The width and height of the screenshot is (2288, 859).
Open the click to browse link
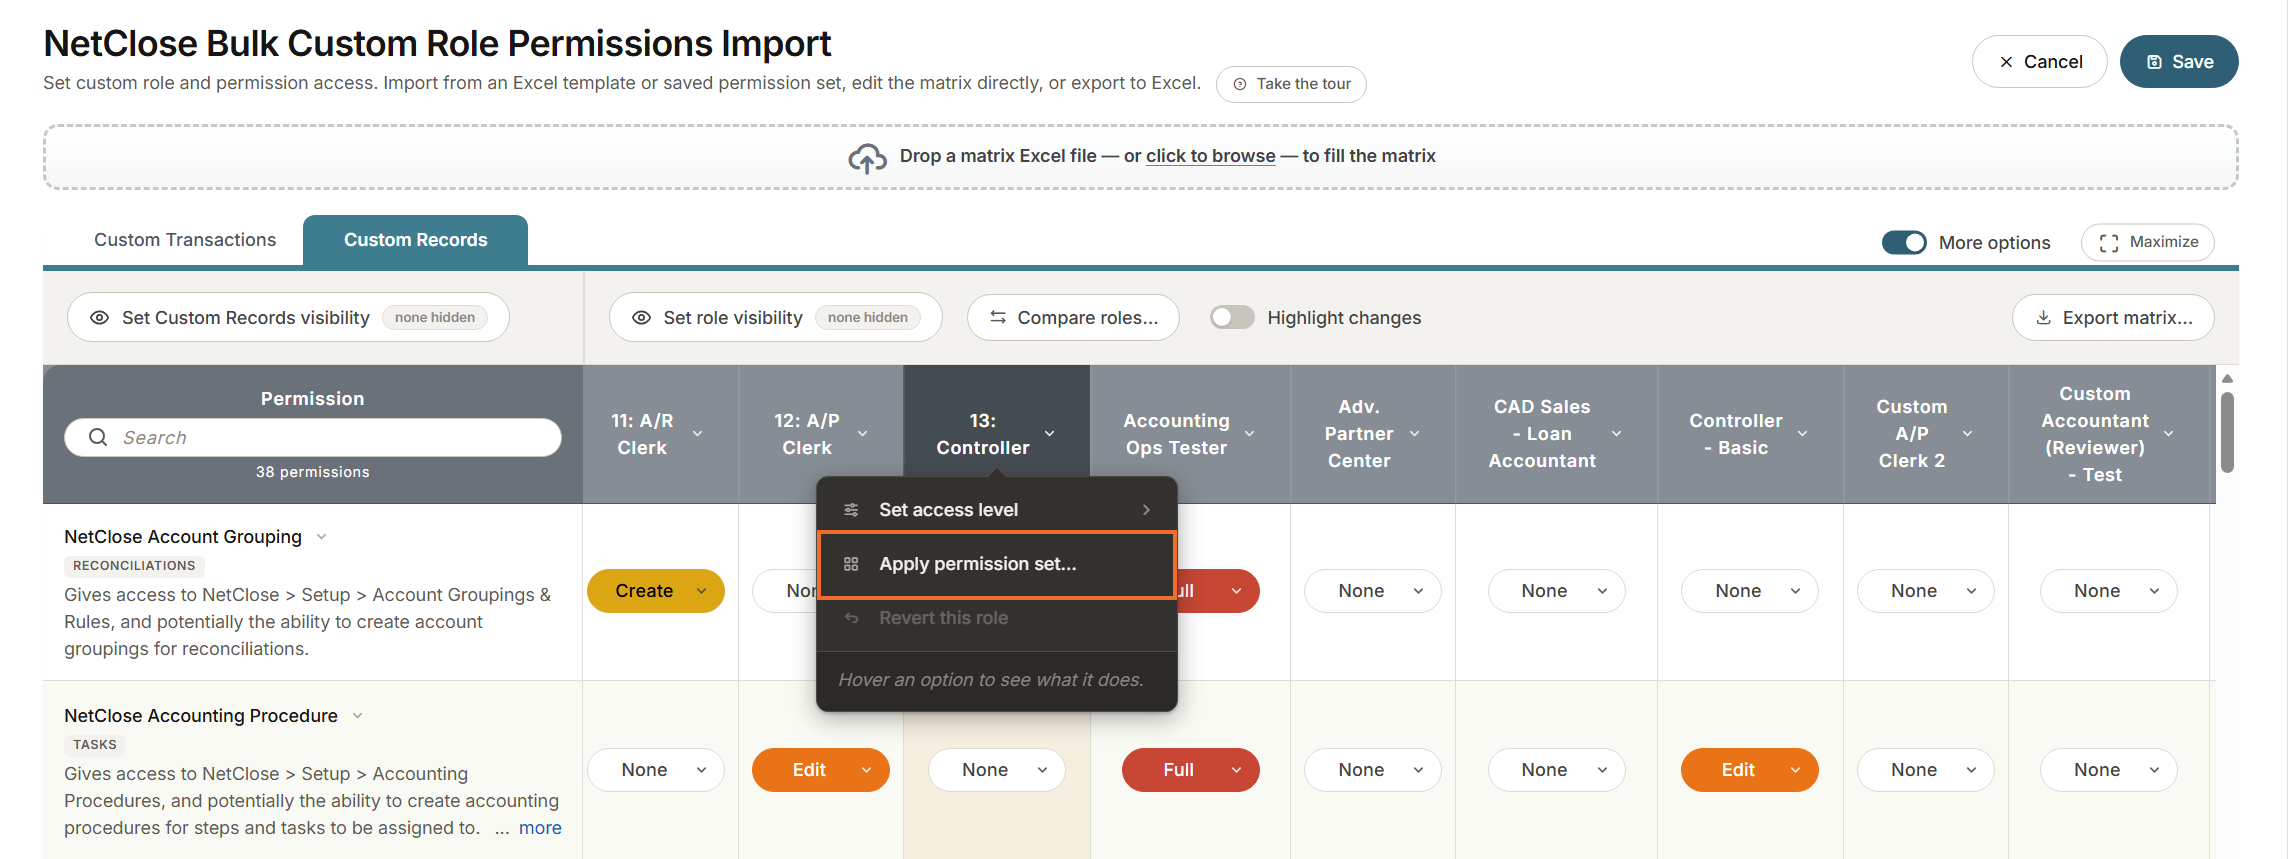pyautogui.click(x=1210, y=156)
